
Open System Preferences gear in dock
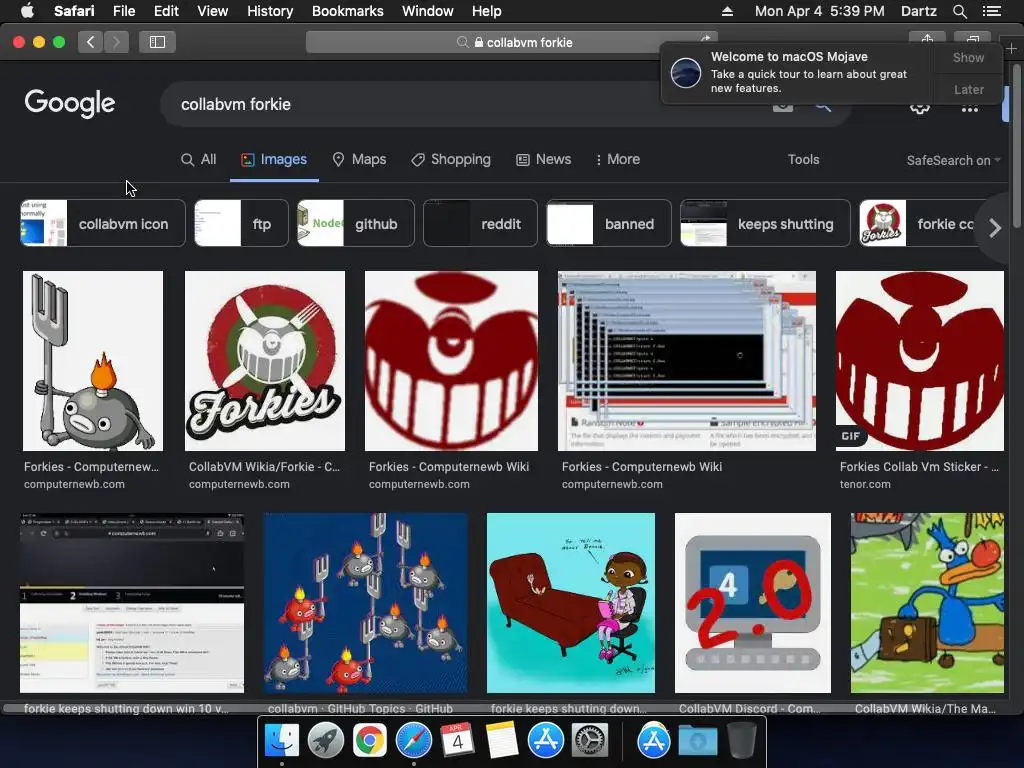[590, 741]
